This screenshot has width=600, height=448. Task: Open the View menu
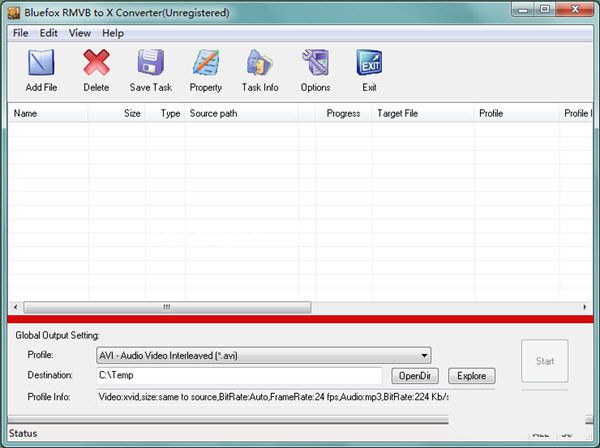80,33
